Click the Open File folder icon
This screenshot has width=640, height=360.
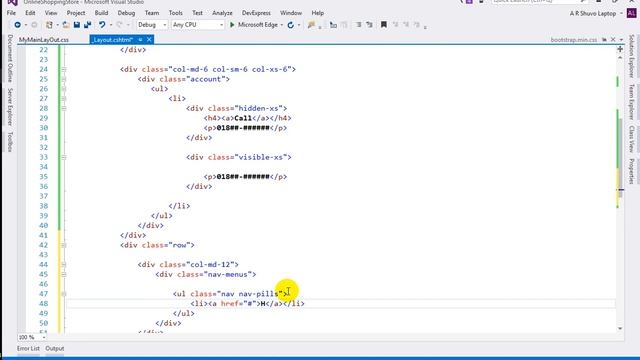[66, 25]
